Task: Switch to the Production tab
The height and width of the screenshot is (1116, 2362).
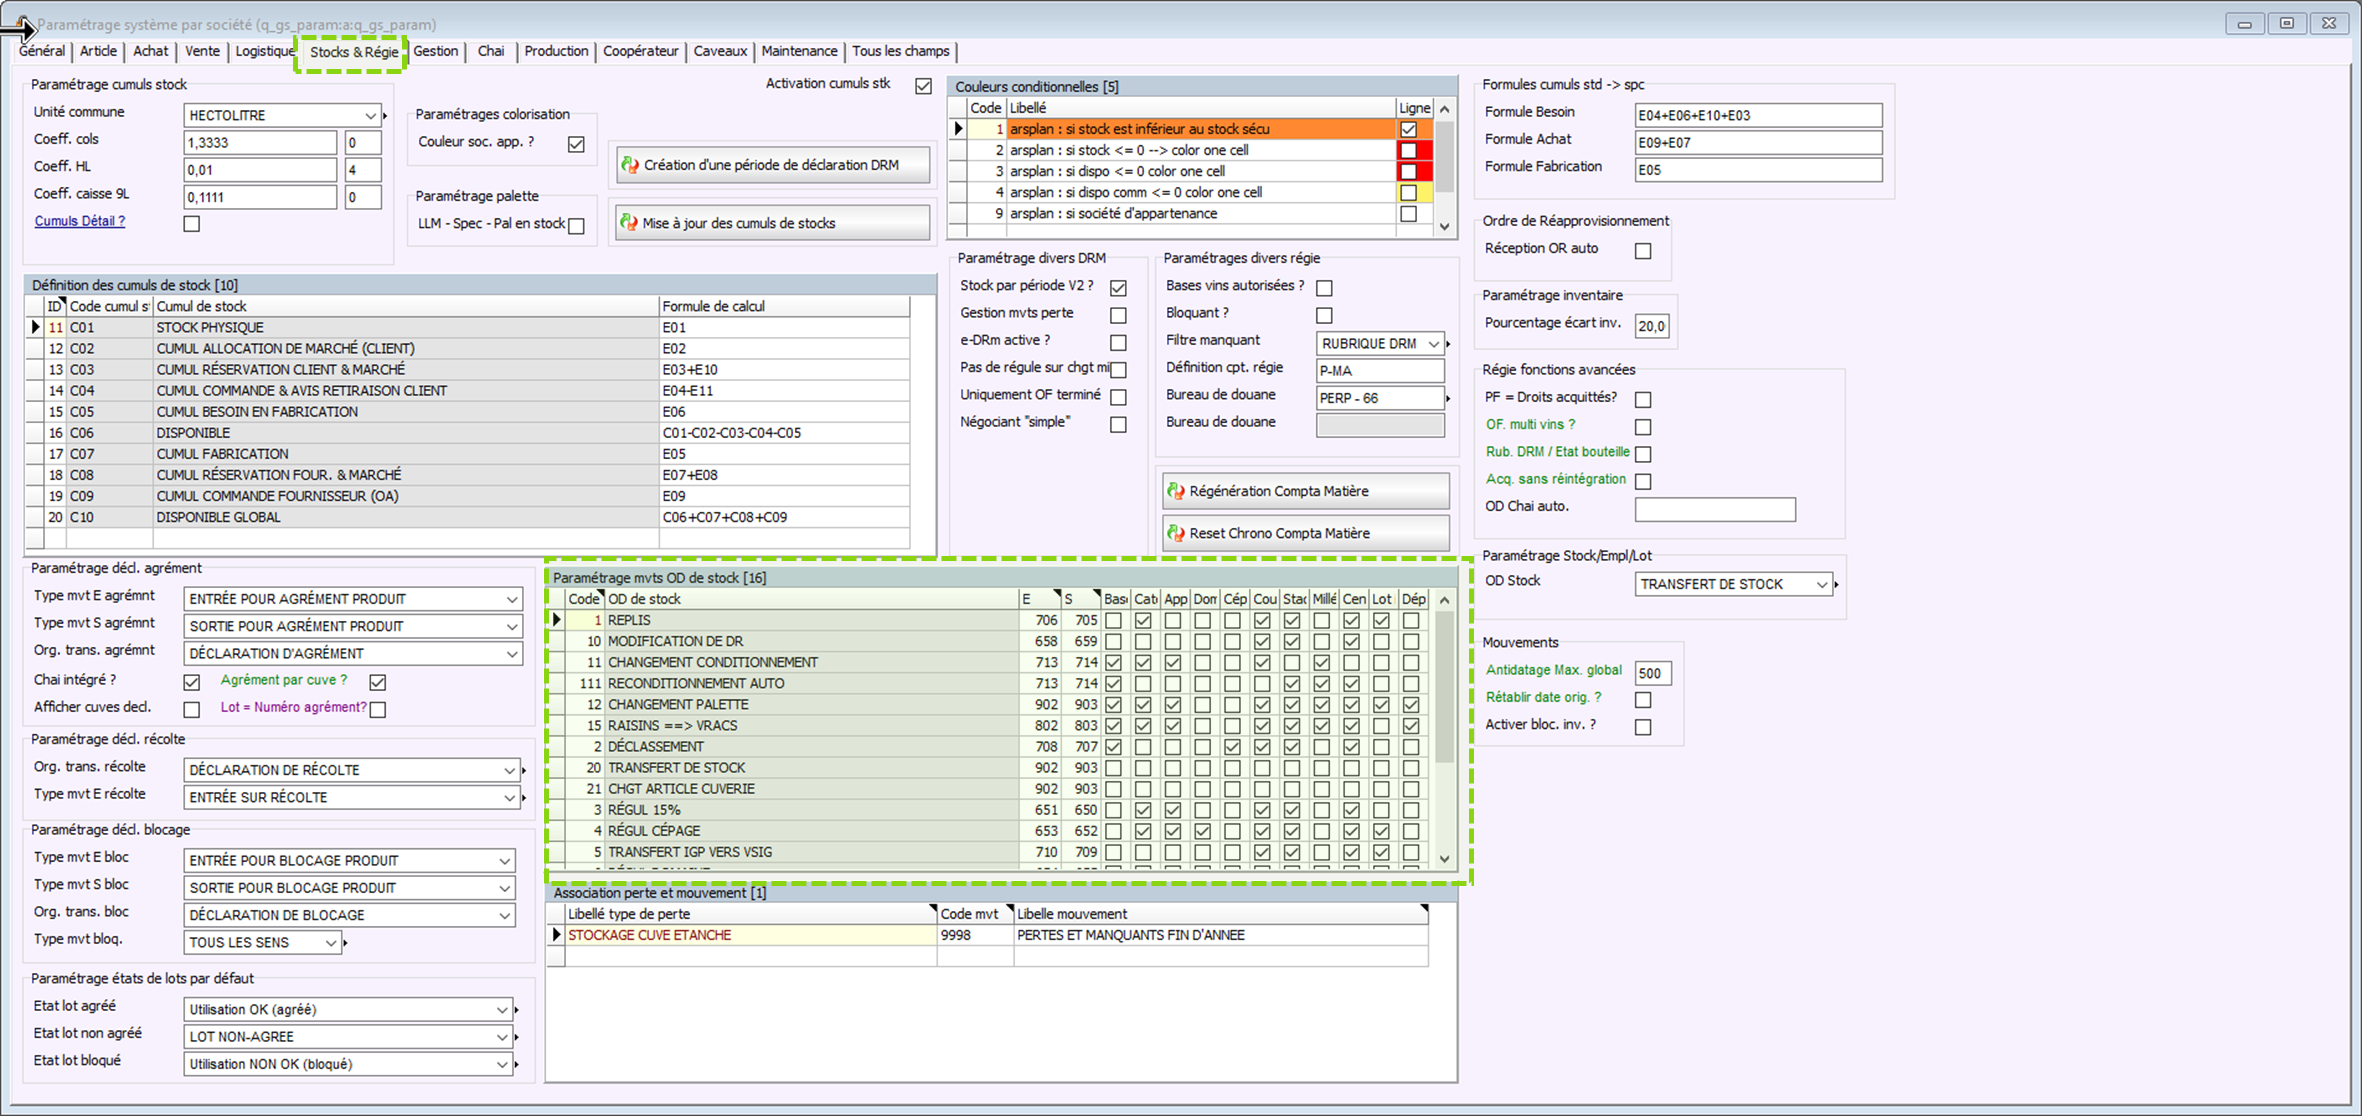Action: (556, 51)
